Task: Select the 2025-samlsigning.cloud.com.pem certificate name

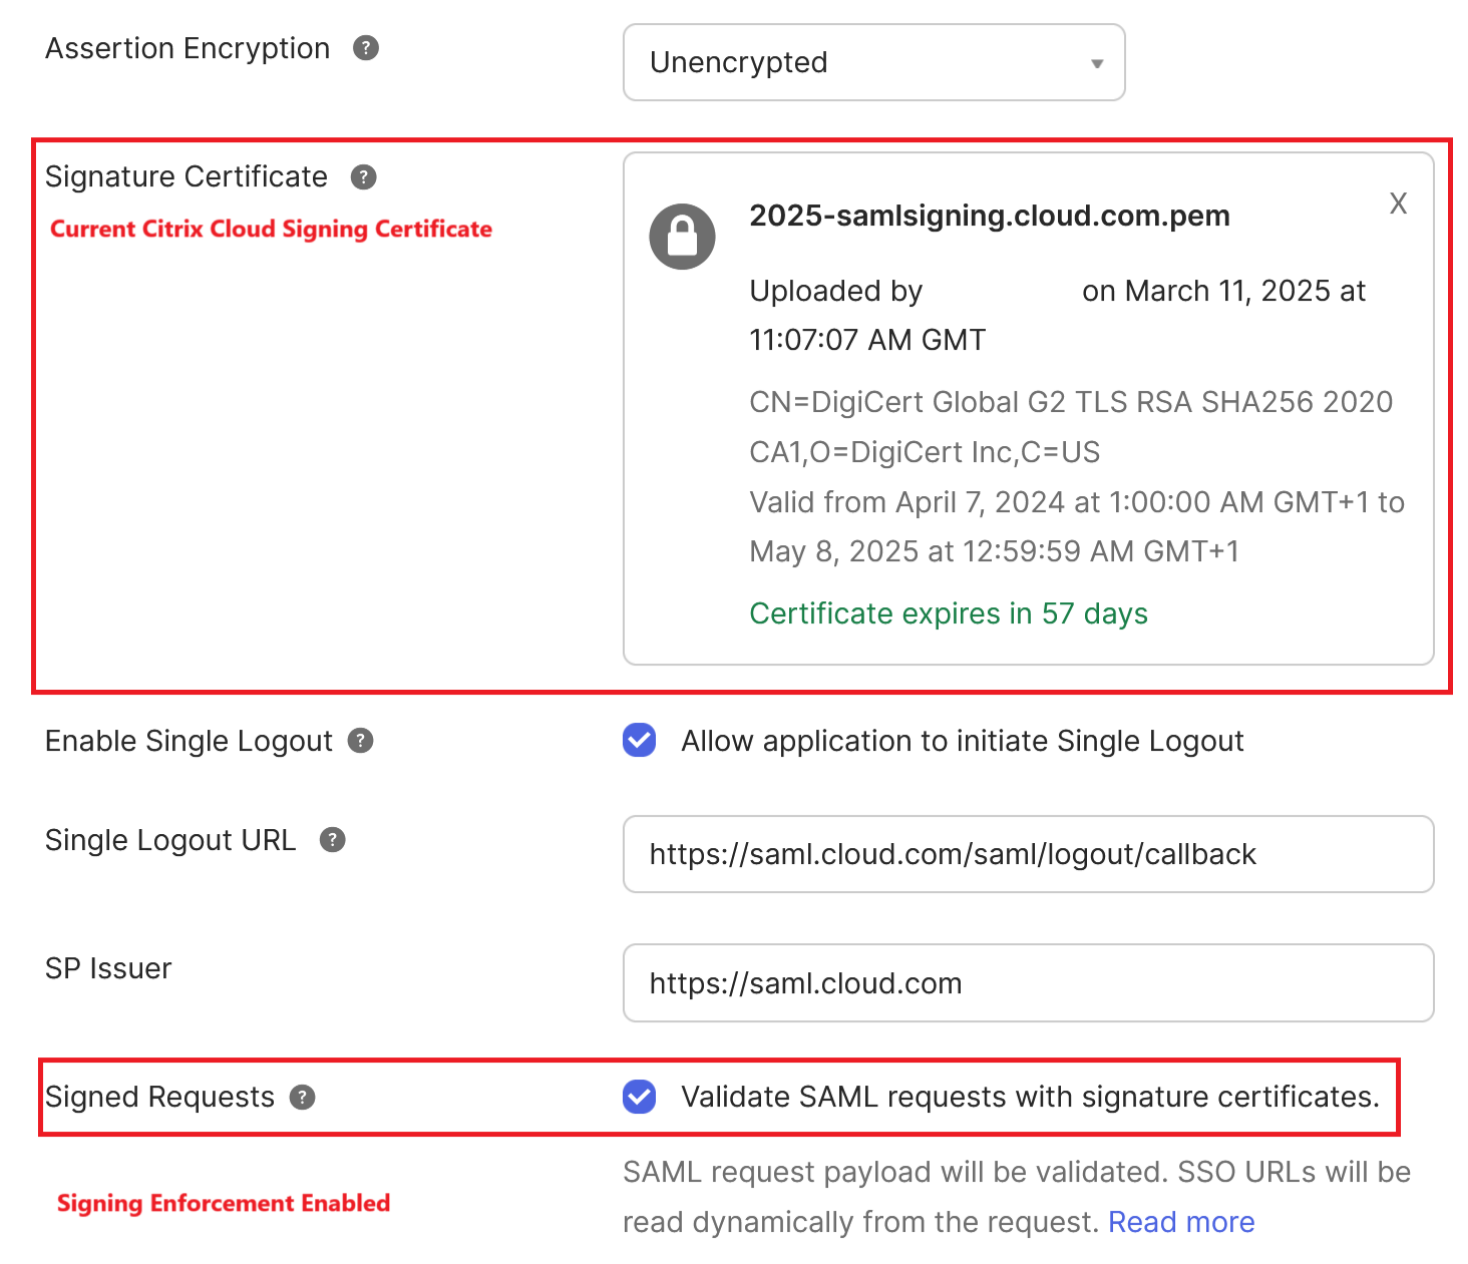Action: 989,215
